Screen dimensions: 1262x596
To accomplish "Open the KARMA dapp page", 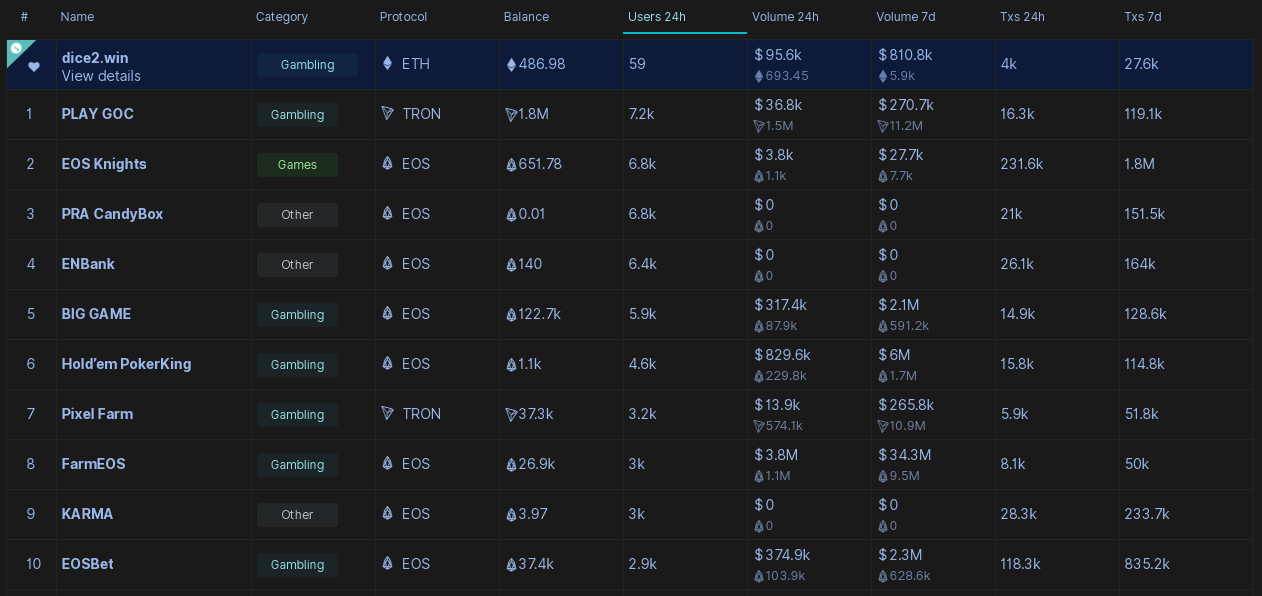I will pos(87,514).
